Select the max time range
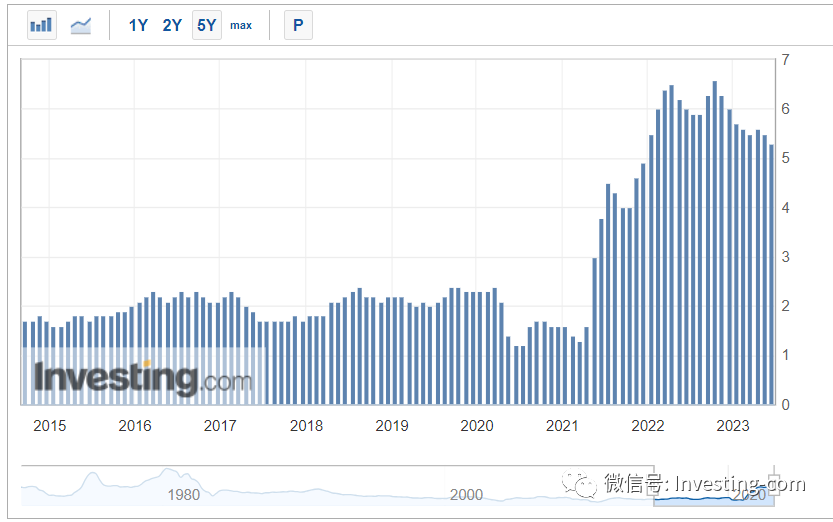The width and height of the screenshot is (833, 522). point(241,25)
